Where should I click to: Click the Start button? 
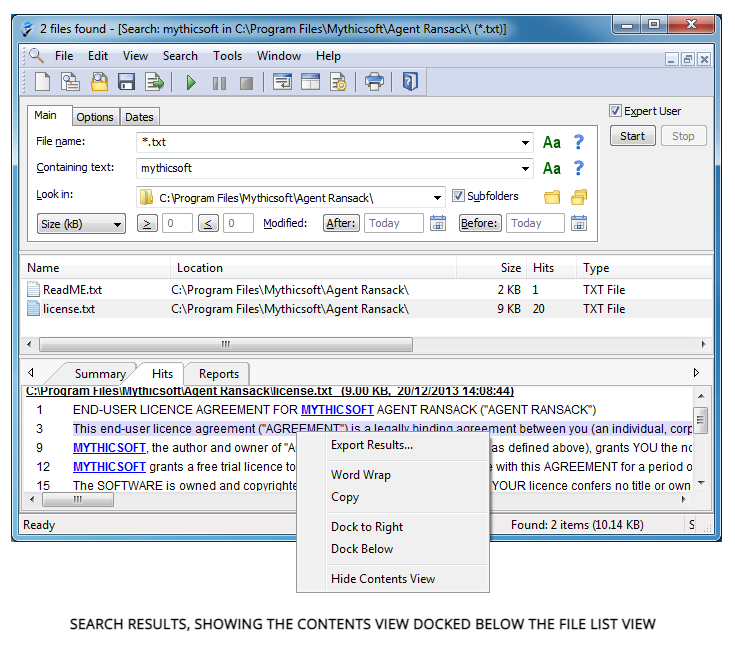pyautogui.click(x=632, y=136)
